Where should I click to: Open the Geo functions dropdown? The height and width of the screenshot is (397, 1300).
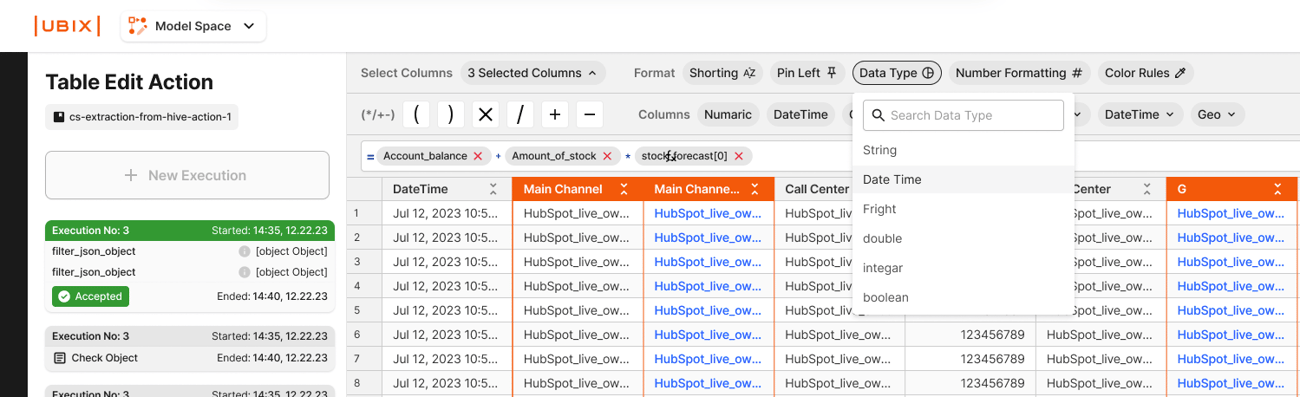pyautogui.click(x=1217, y=114)
